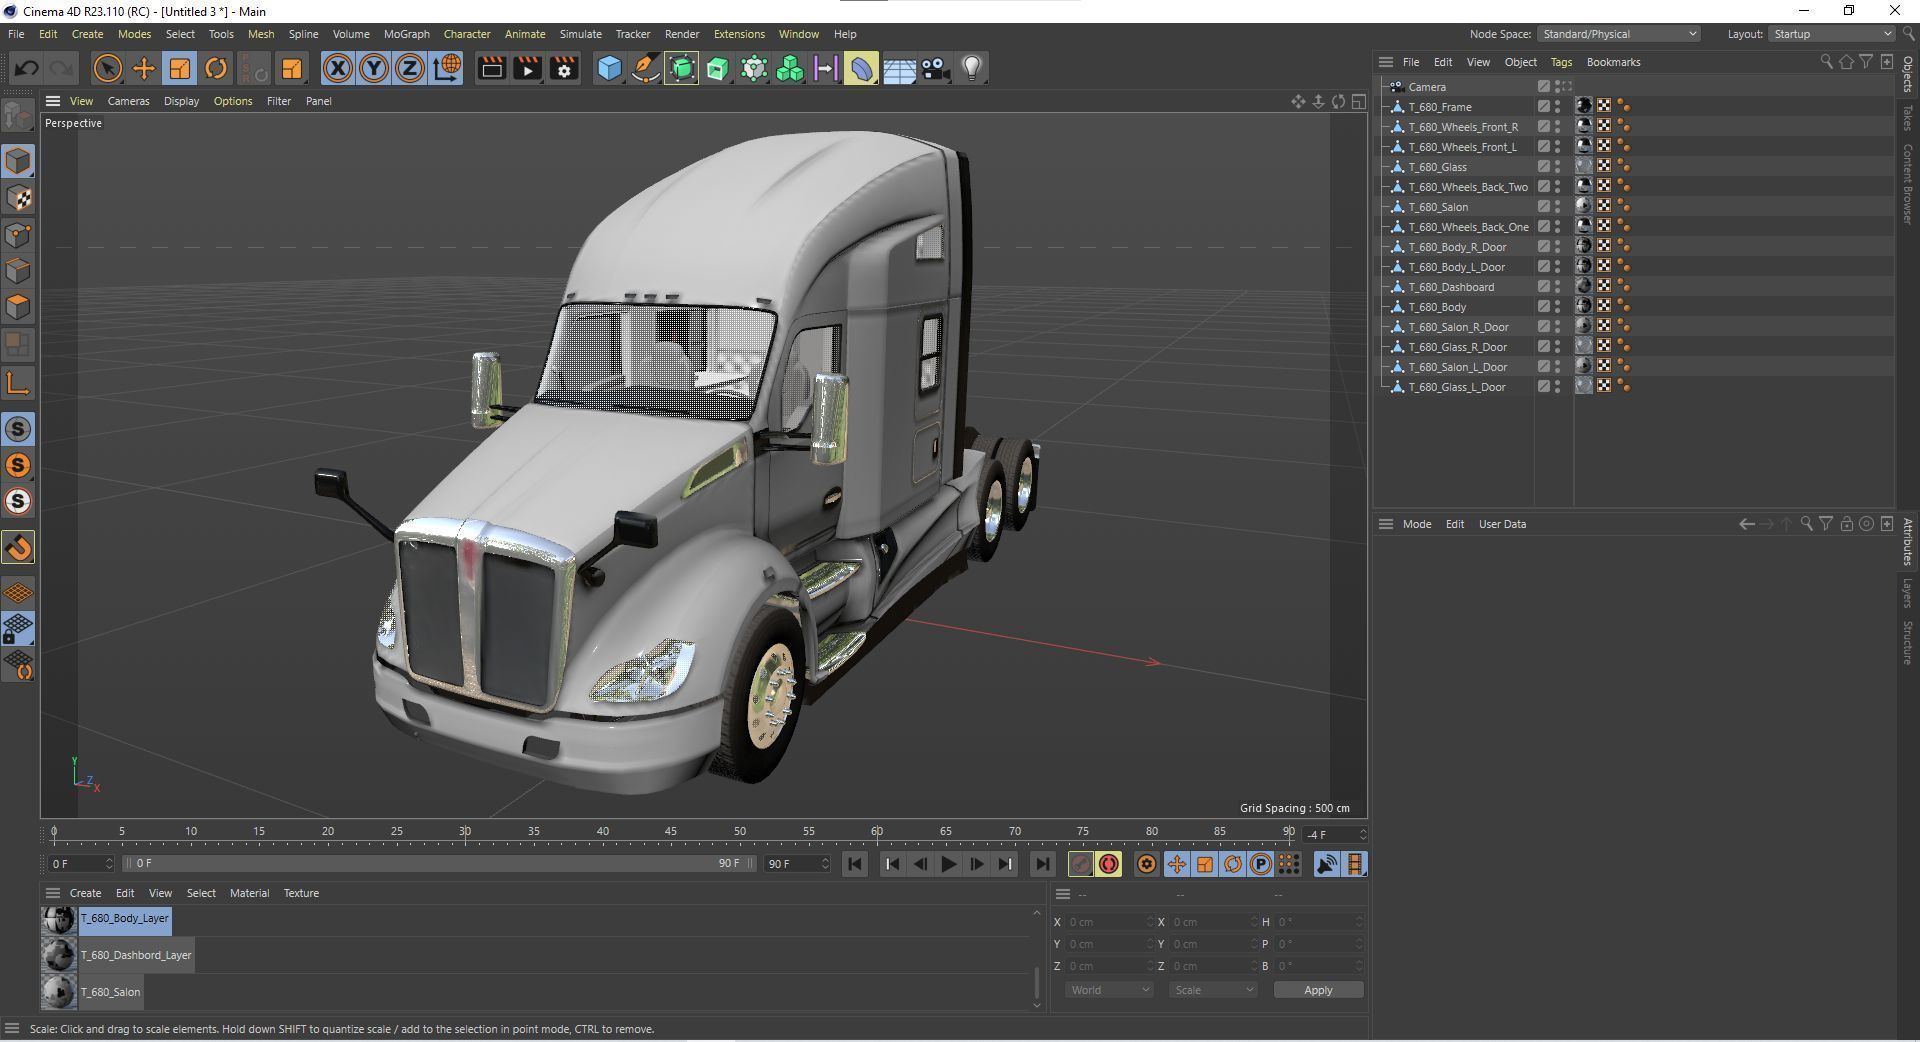1920x1042 pixels.
Task: Open Object Manager Tags menu
Action: point(1561,62)
